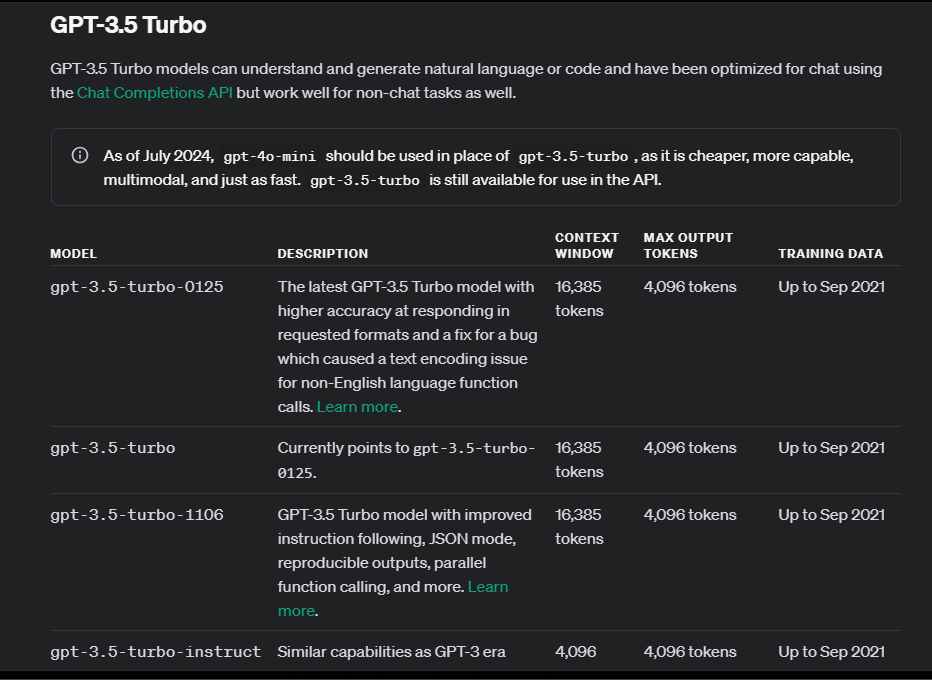Click the intro sentence starting 'GPT-3.5 Turbo models can understand'
The image size is (932, 680).
[x=466, y=81]
